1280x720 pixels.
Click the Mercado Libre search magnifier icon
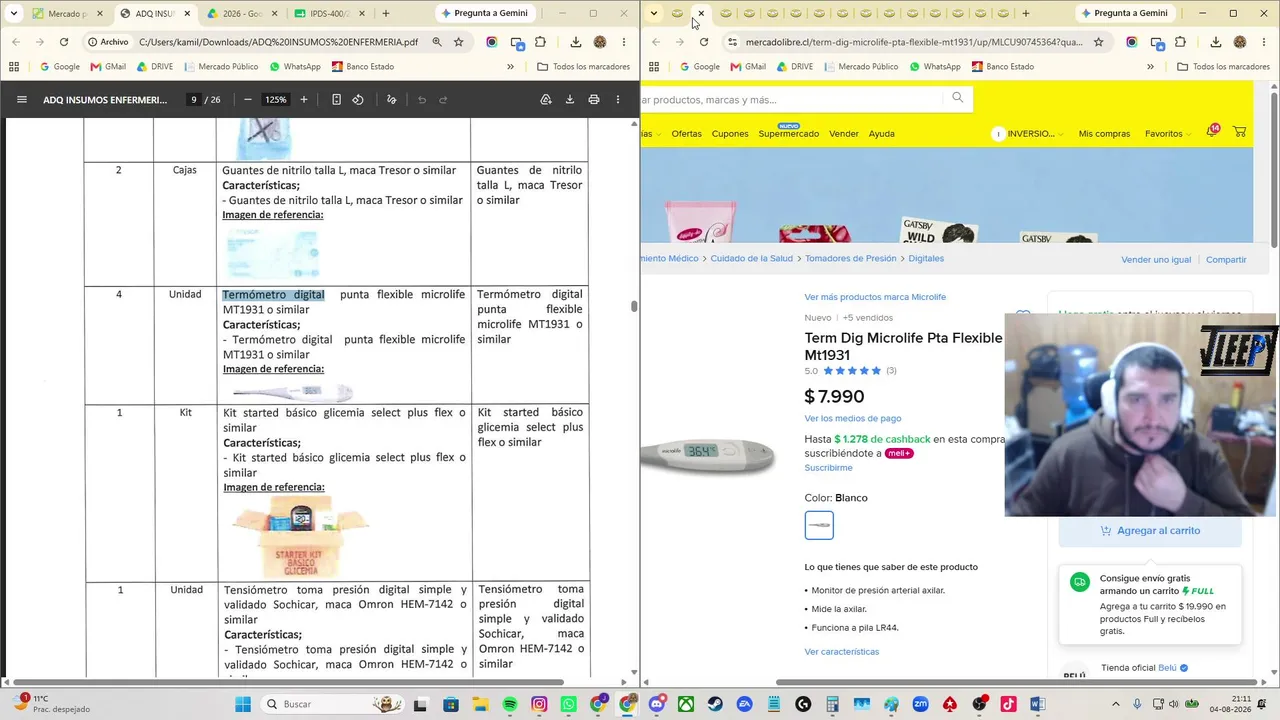click(957, 98)
